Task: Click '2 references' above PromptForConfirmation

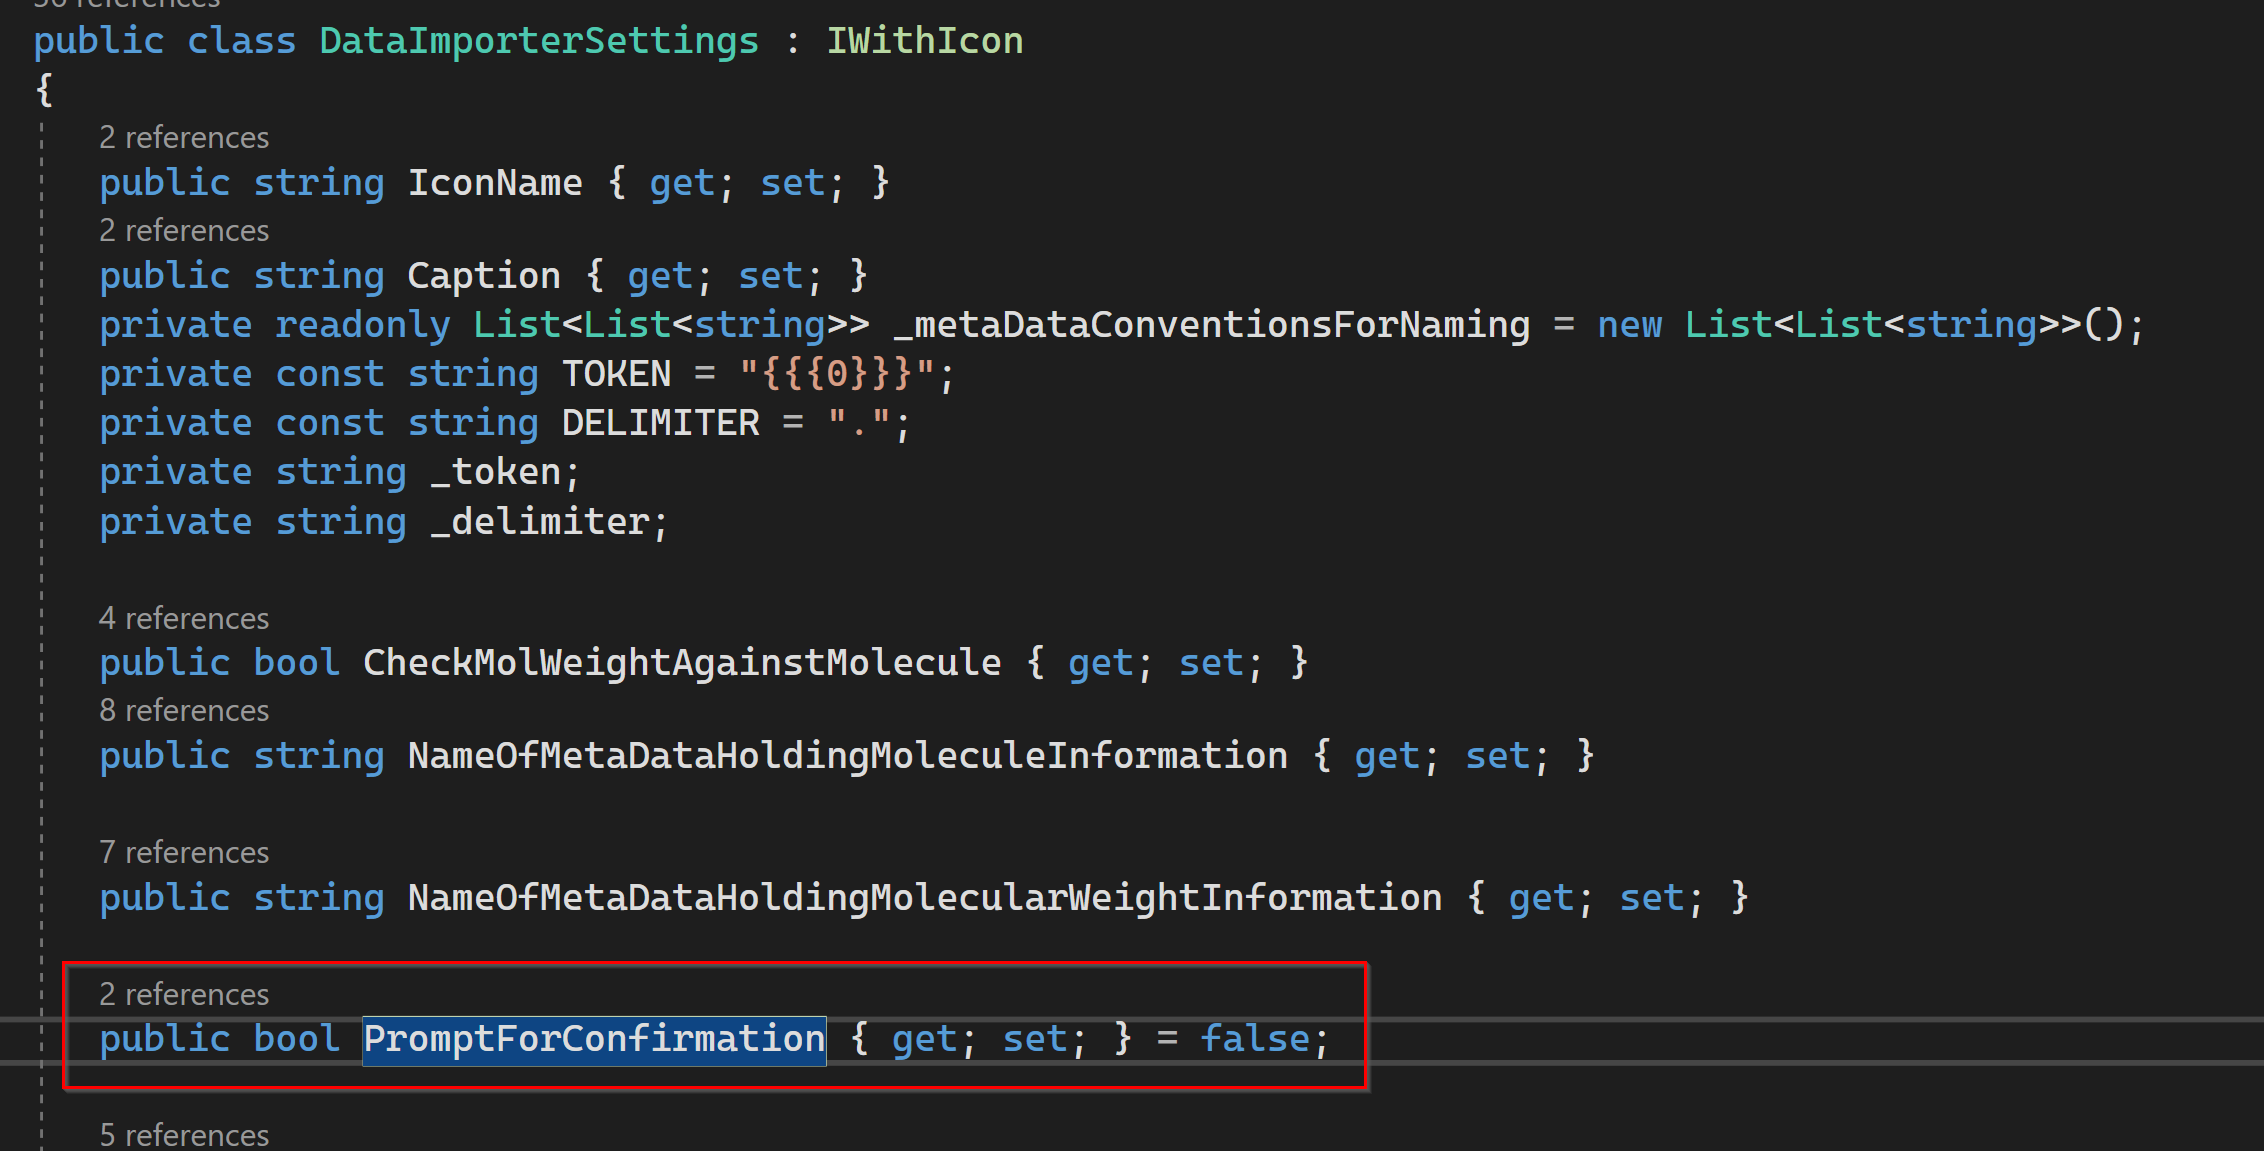Action: coord(184,994)
